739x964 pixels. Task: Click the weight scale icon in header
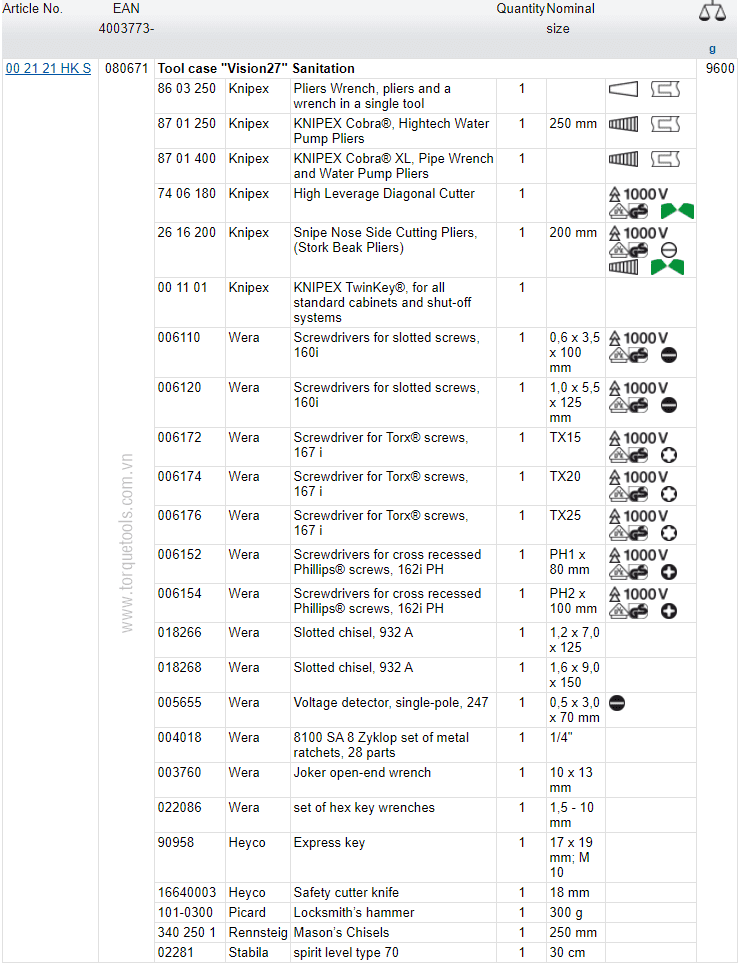(x=712, y=12)
